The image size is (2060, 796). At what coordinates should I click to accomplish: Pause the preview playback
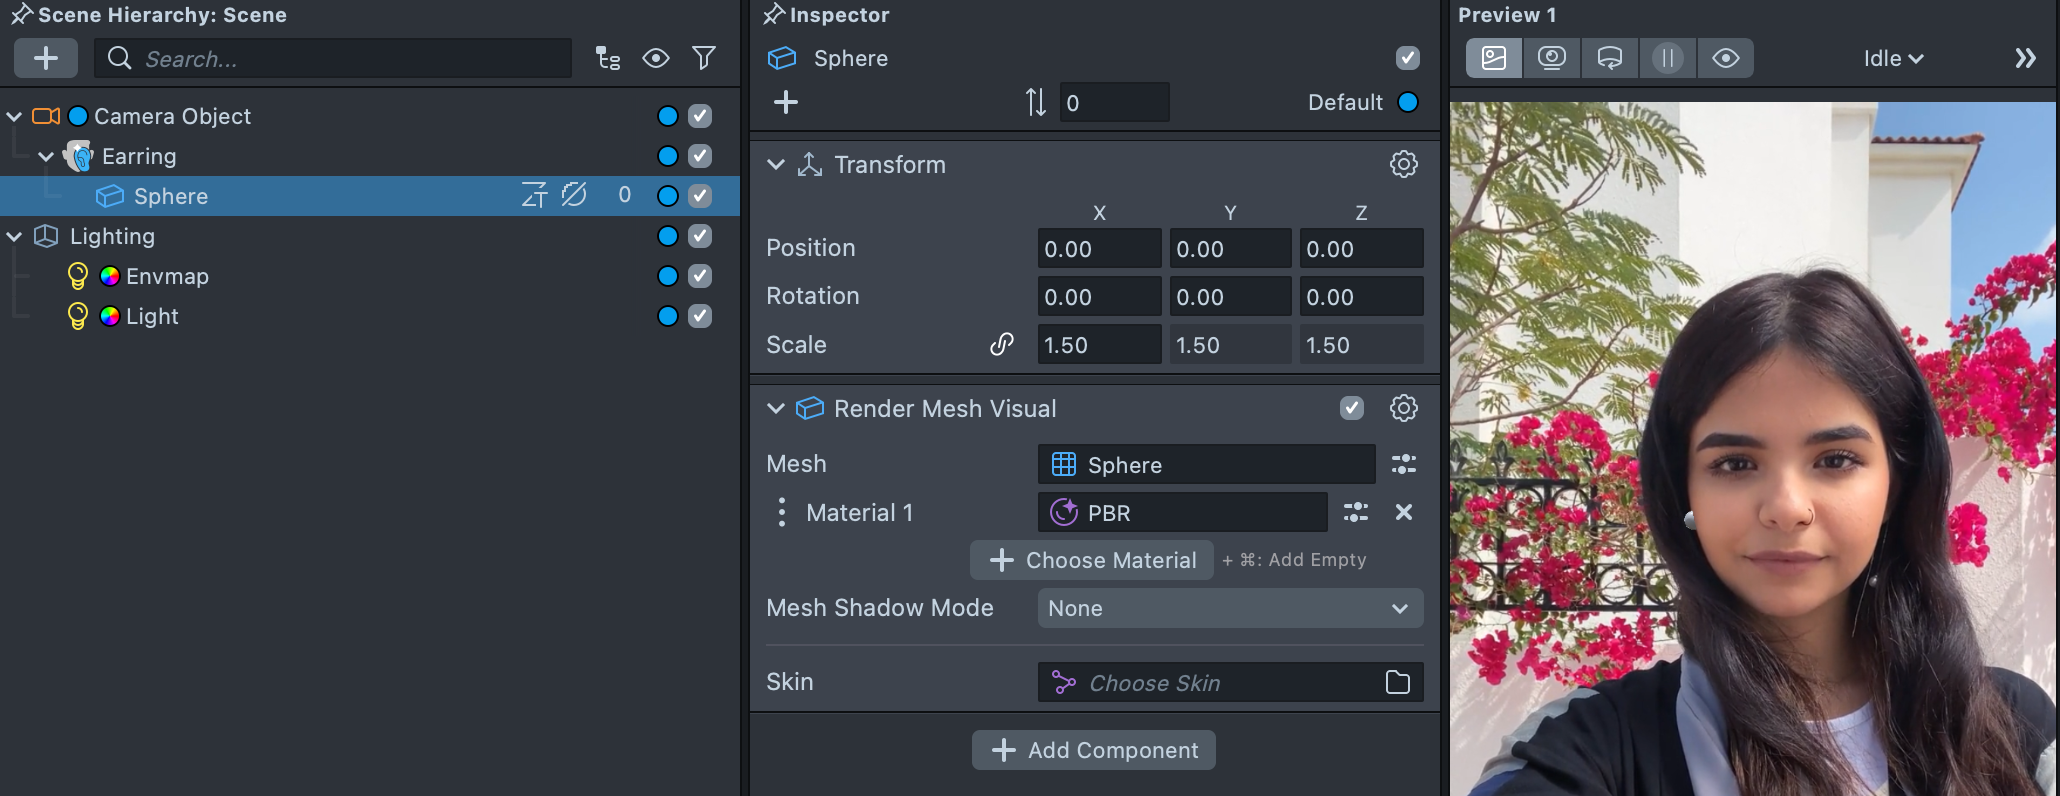(x=1667, y=58)
